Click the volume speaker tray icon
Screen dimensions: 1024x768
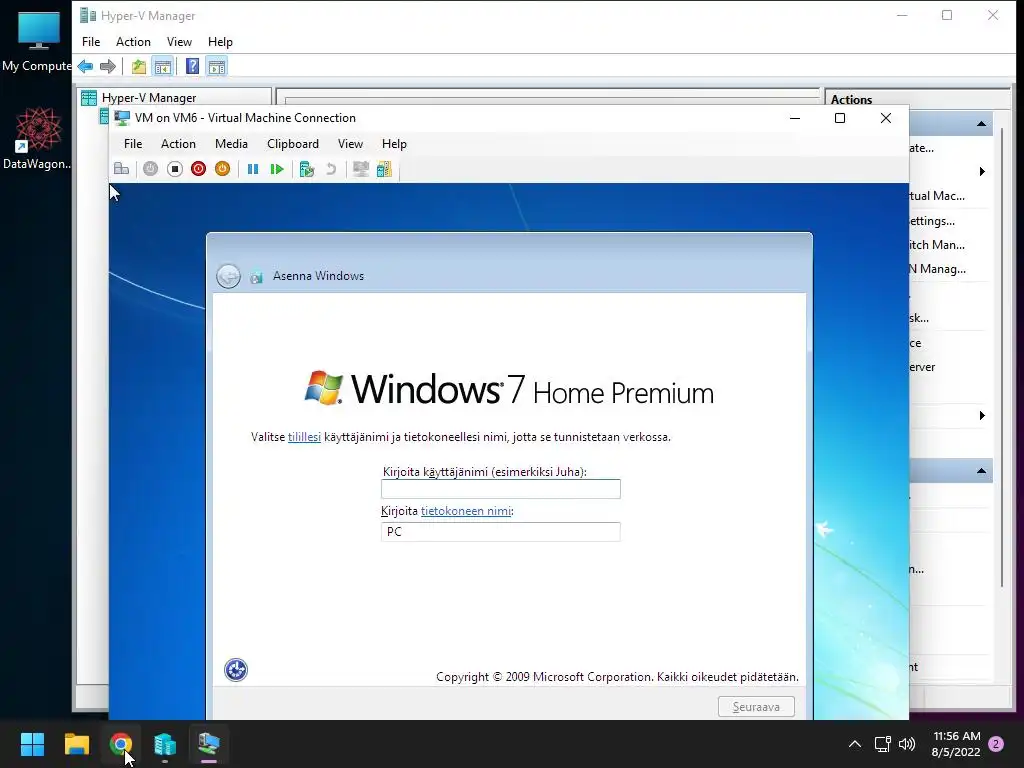coord(907,744)
